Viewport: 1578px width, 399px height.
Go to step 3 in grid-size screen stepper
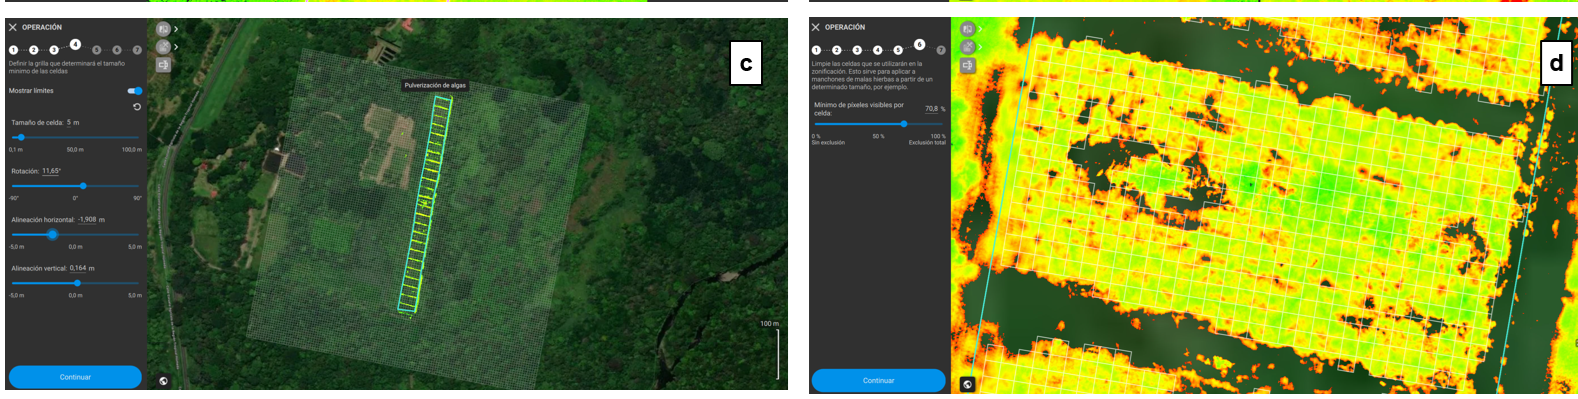point(54,50)
